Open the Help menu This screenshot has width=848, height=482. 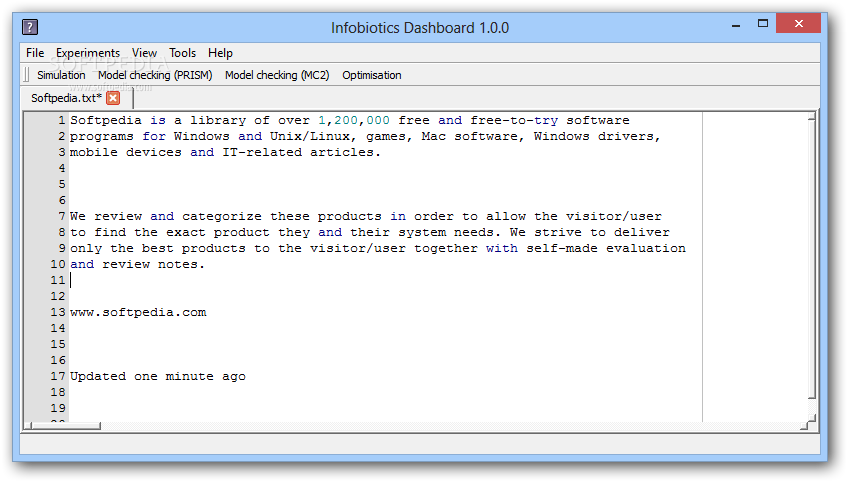220,53
